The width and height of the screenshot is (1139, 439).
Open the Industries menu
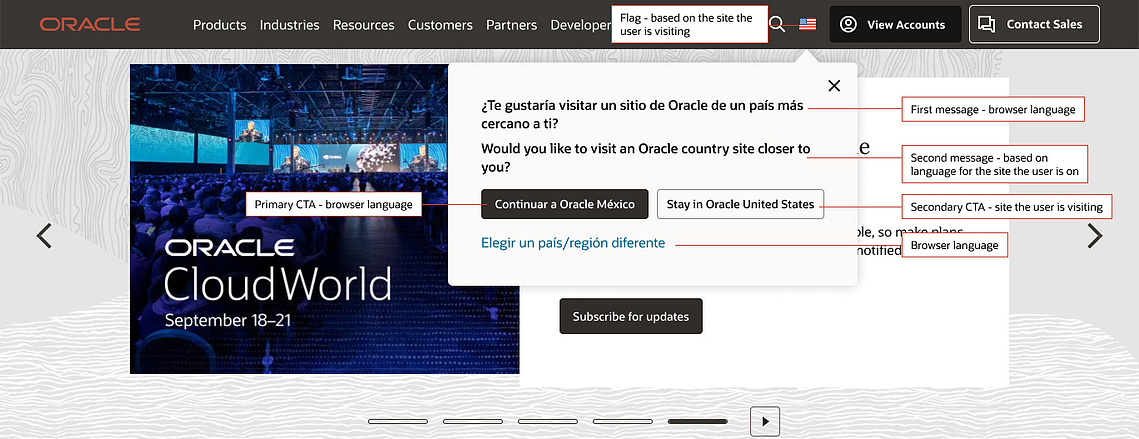(x=290, y=25)
